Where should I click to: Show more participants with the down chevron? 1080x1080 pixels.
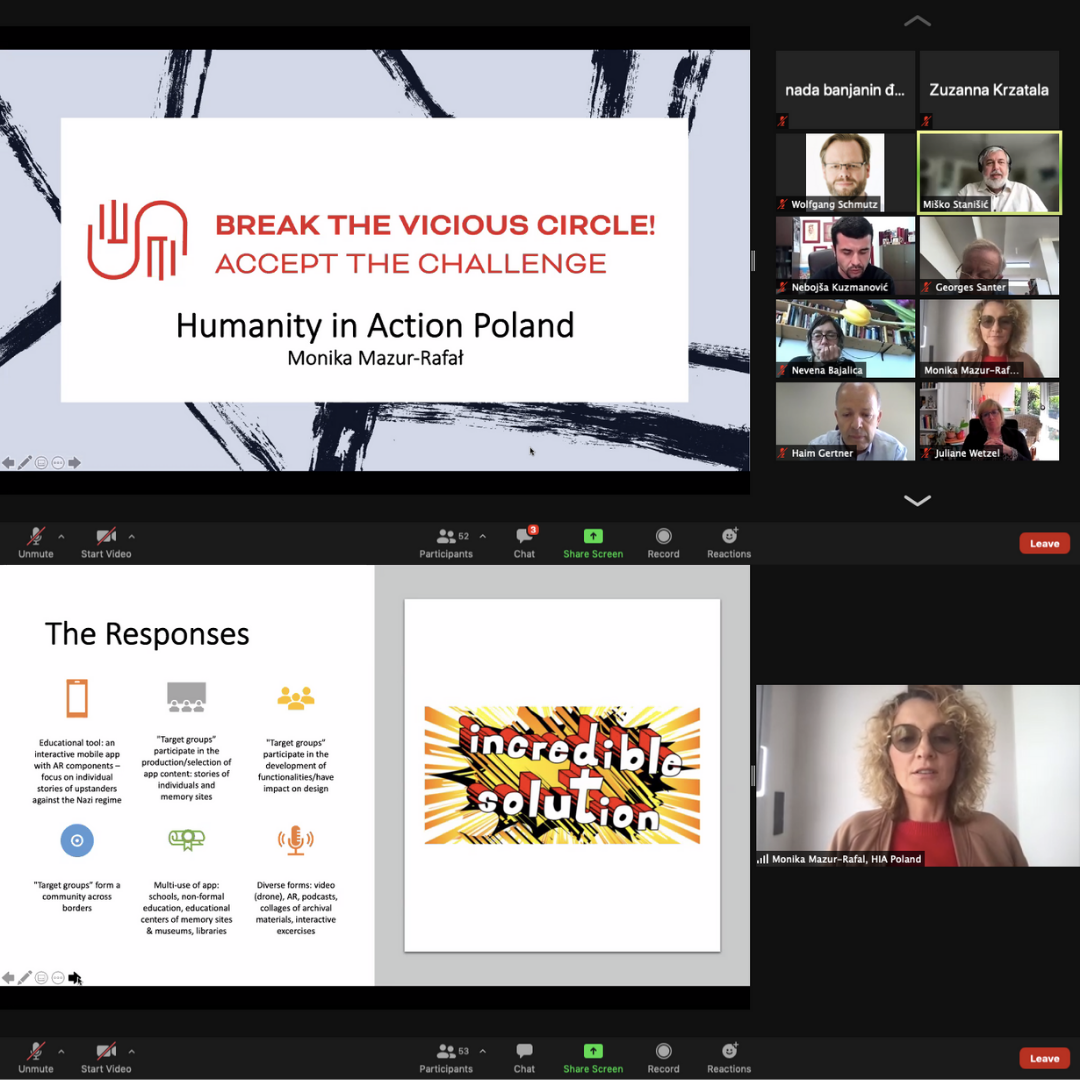pos(917,500)
